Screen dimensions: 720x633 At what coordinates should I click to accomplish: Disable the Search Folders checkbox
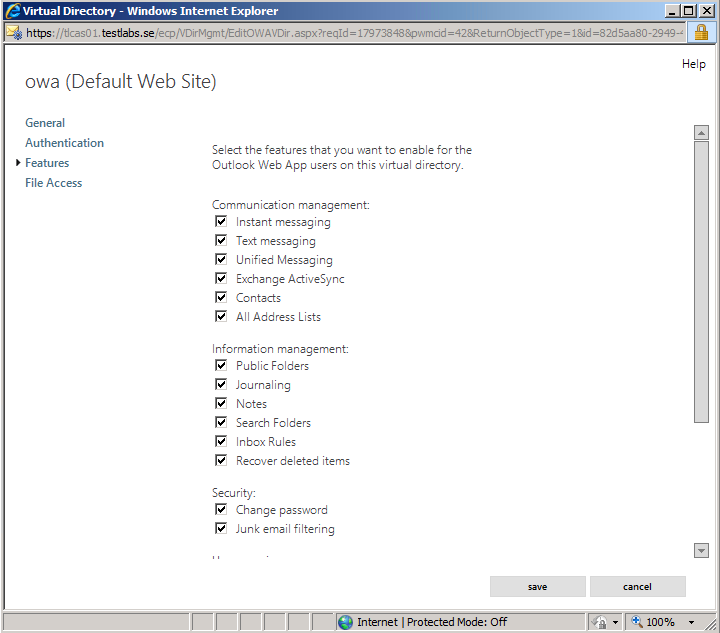click(221, 422)
